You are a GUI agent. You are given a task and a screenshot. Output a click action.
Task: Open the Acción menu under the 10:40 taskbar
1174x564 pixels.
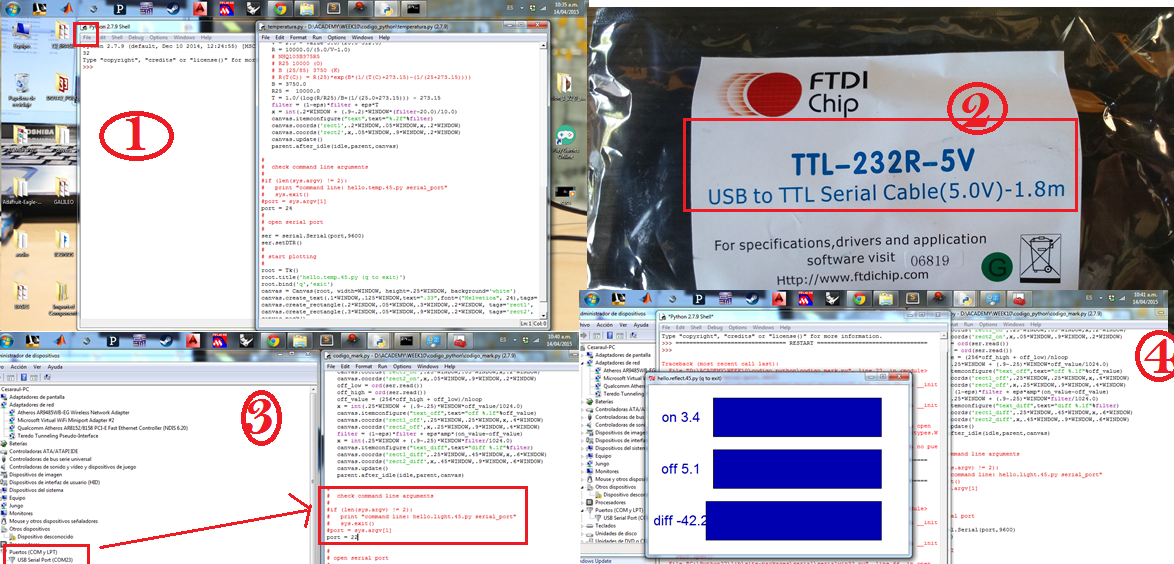(x=18, y=367)
